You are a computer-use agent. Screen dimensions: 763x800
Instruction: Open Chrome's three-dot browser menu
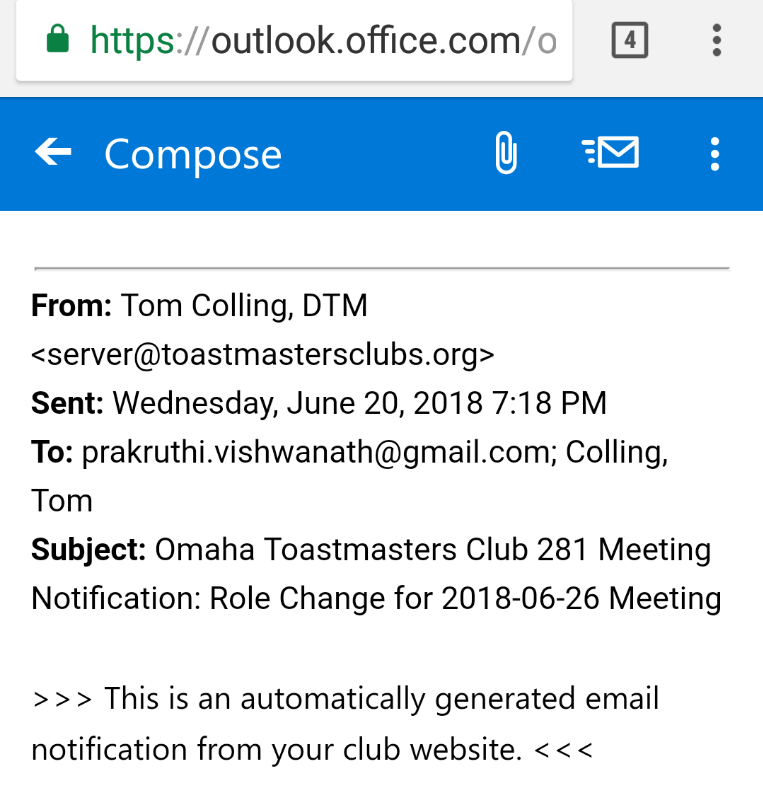(717, 40)
